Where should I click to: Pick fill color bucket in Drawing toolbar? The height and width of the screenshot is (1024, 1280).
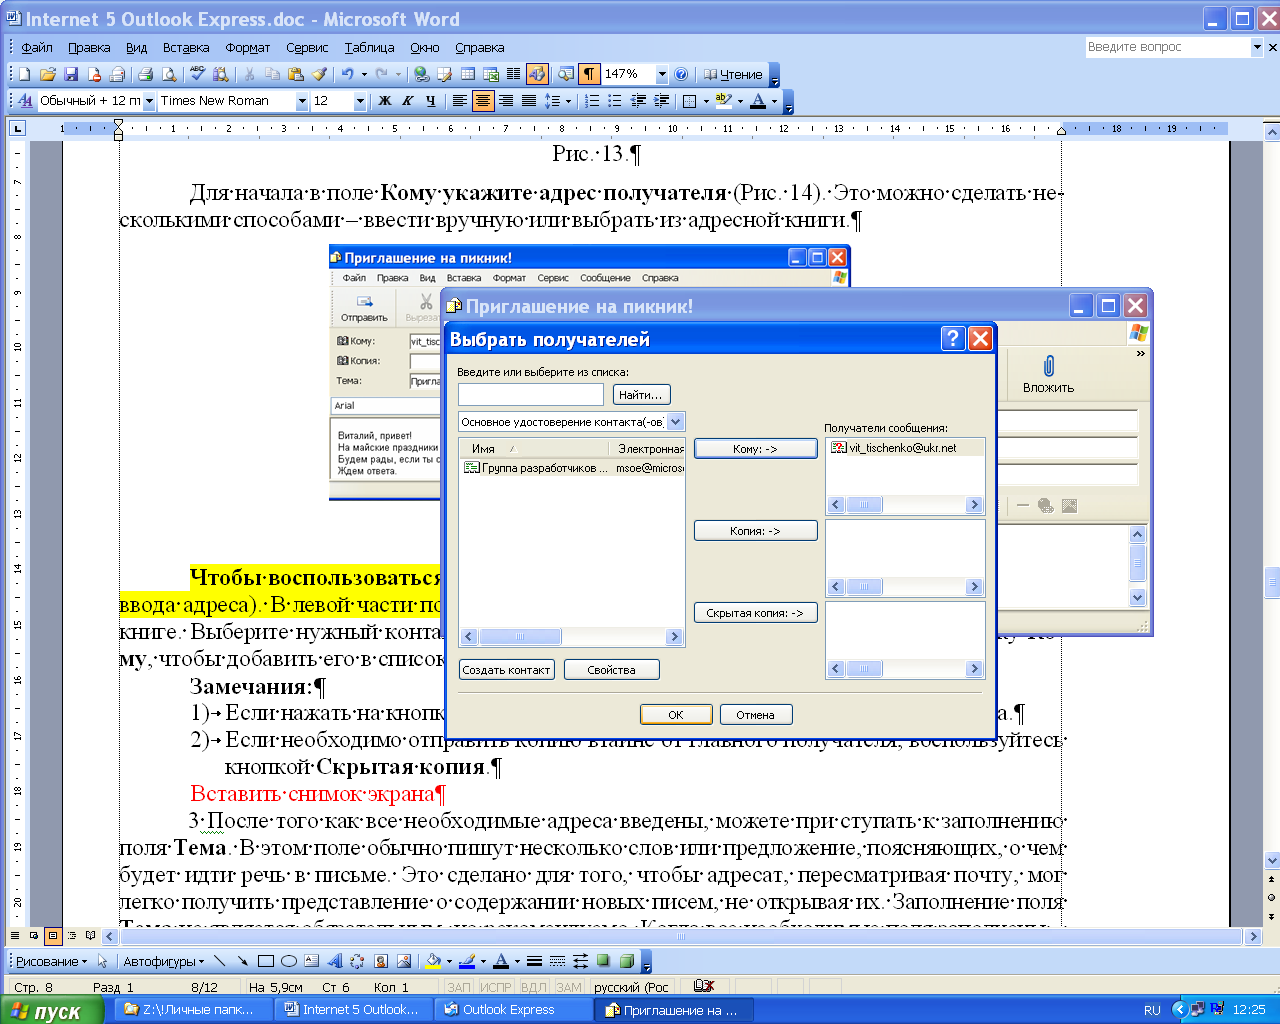point(434,961)
